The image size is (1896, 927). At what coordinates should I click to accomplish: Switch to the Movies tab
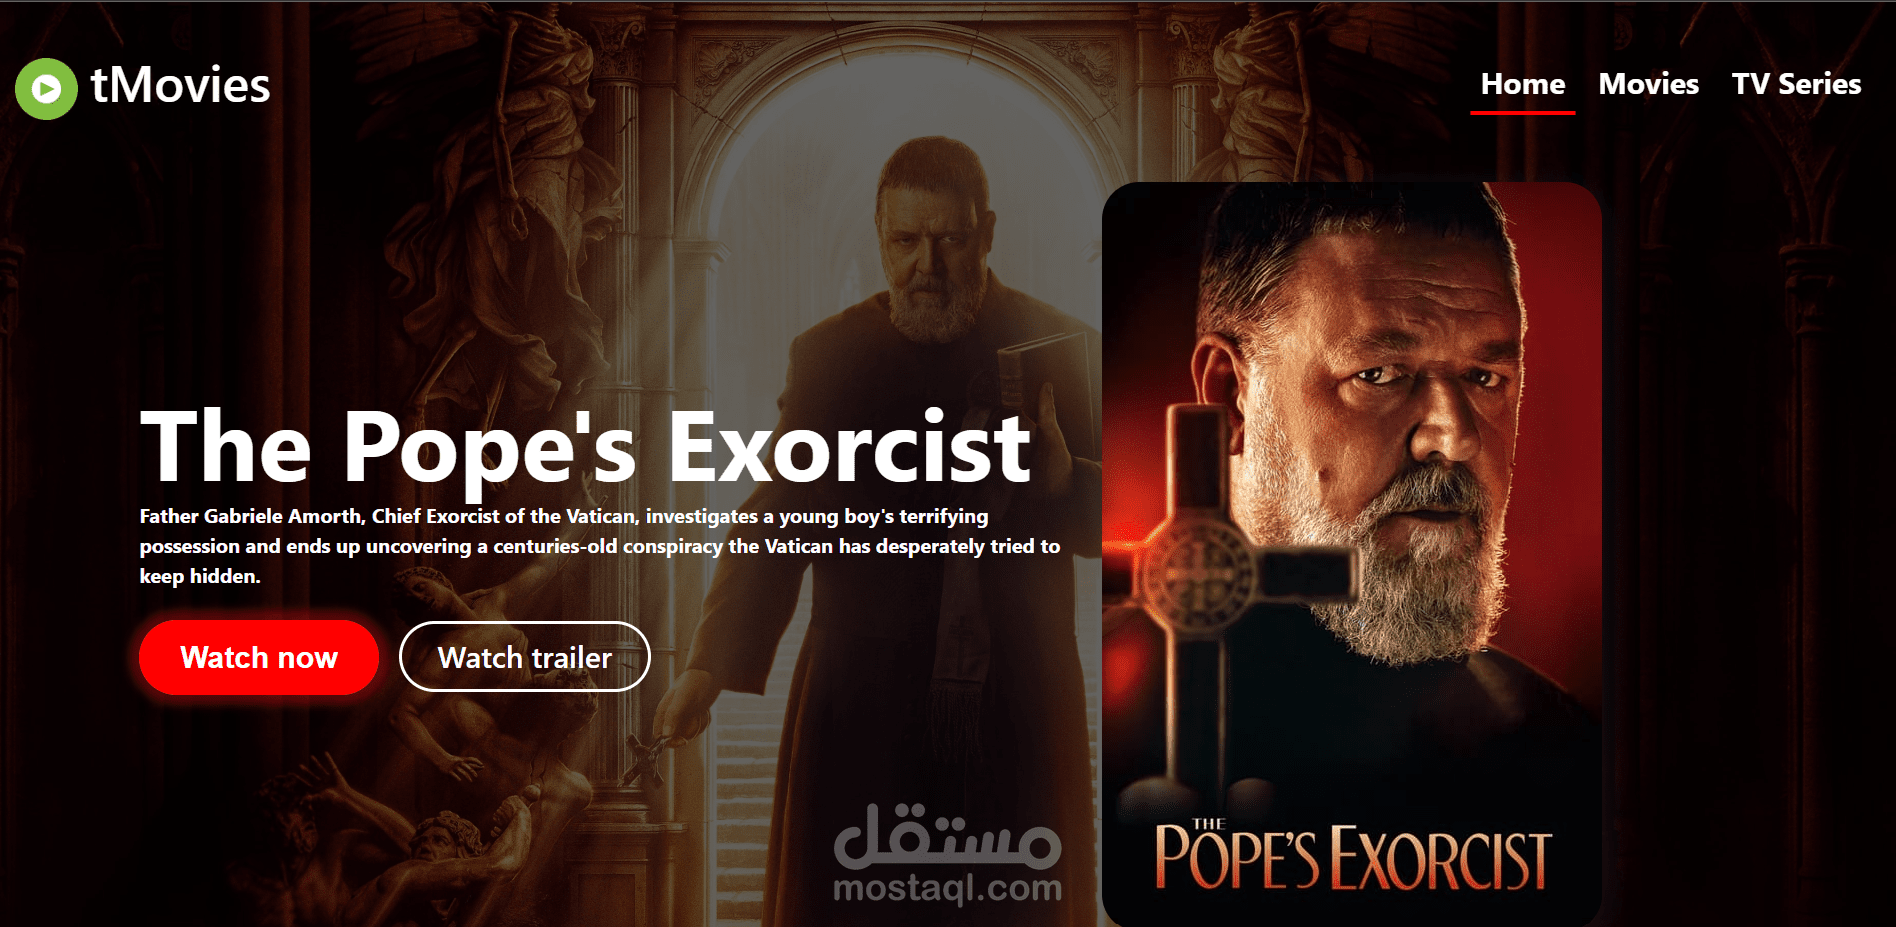pos(1648,84)
